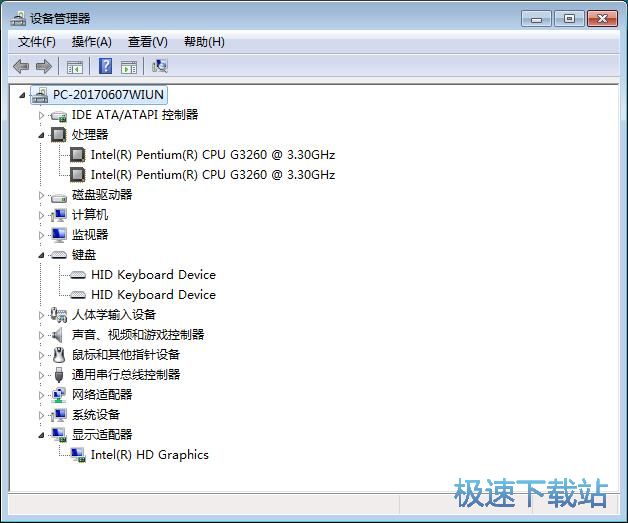Click second HID Keyboard Device icon
Viewport: 628px width, 523px height.
click(x=77, y=295)
